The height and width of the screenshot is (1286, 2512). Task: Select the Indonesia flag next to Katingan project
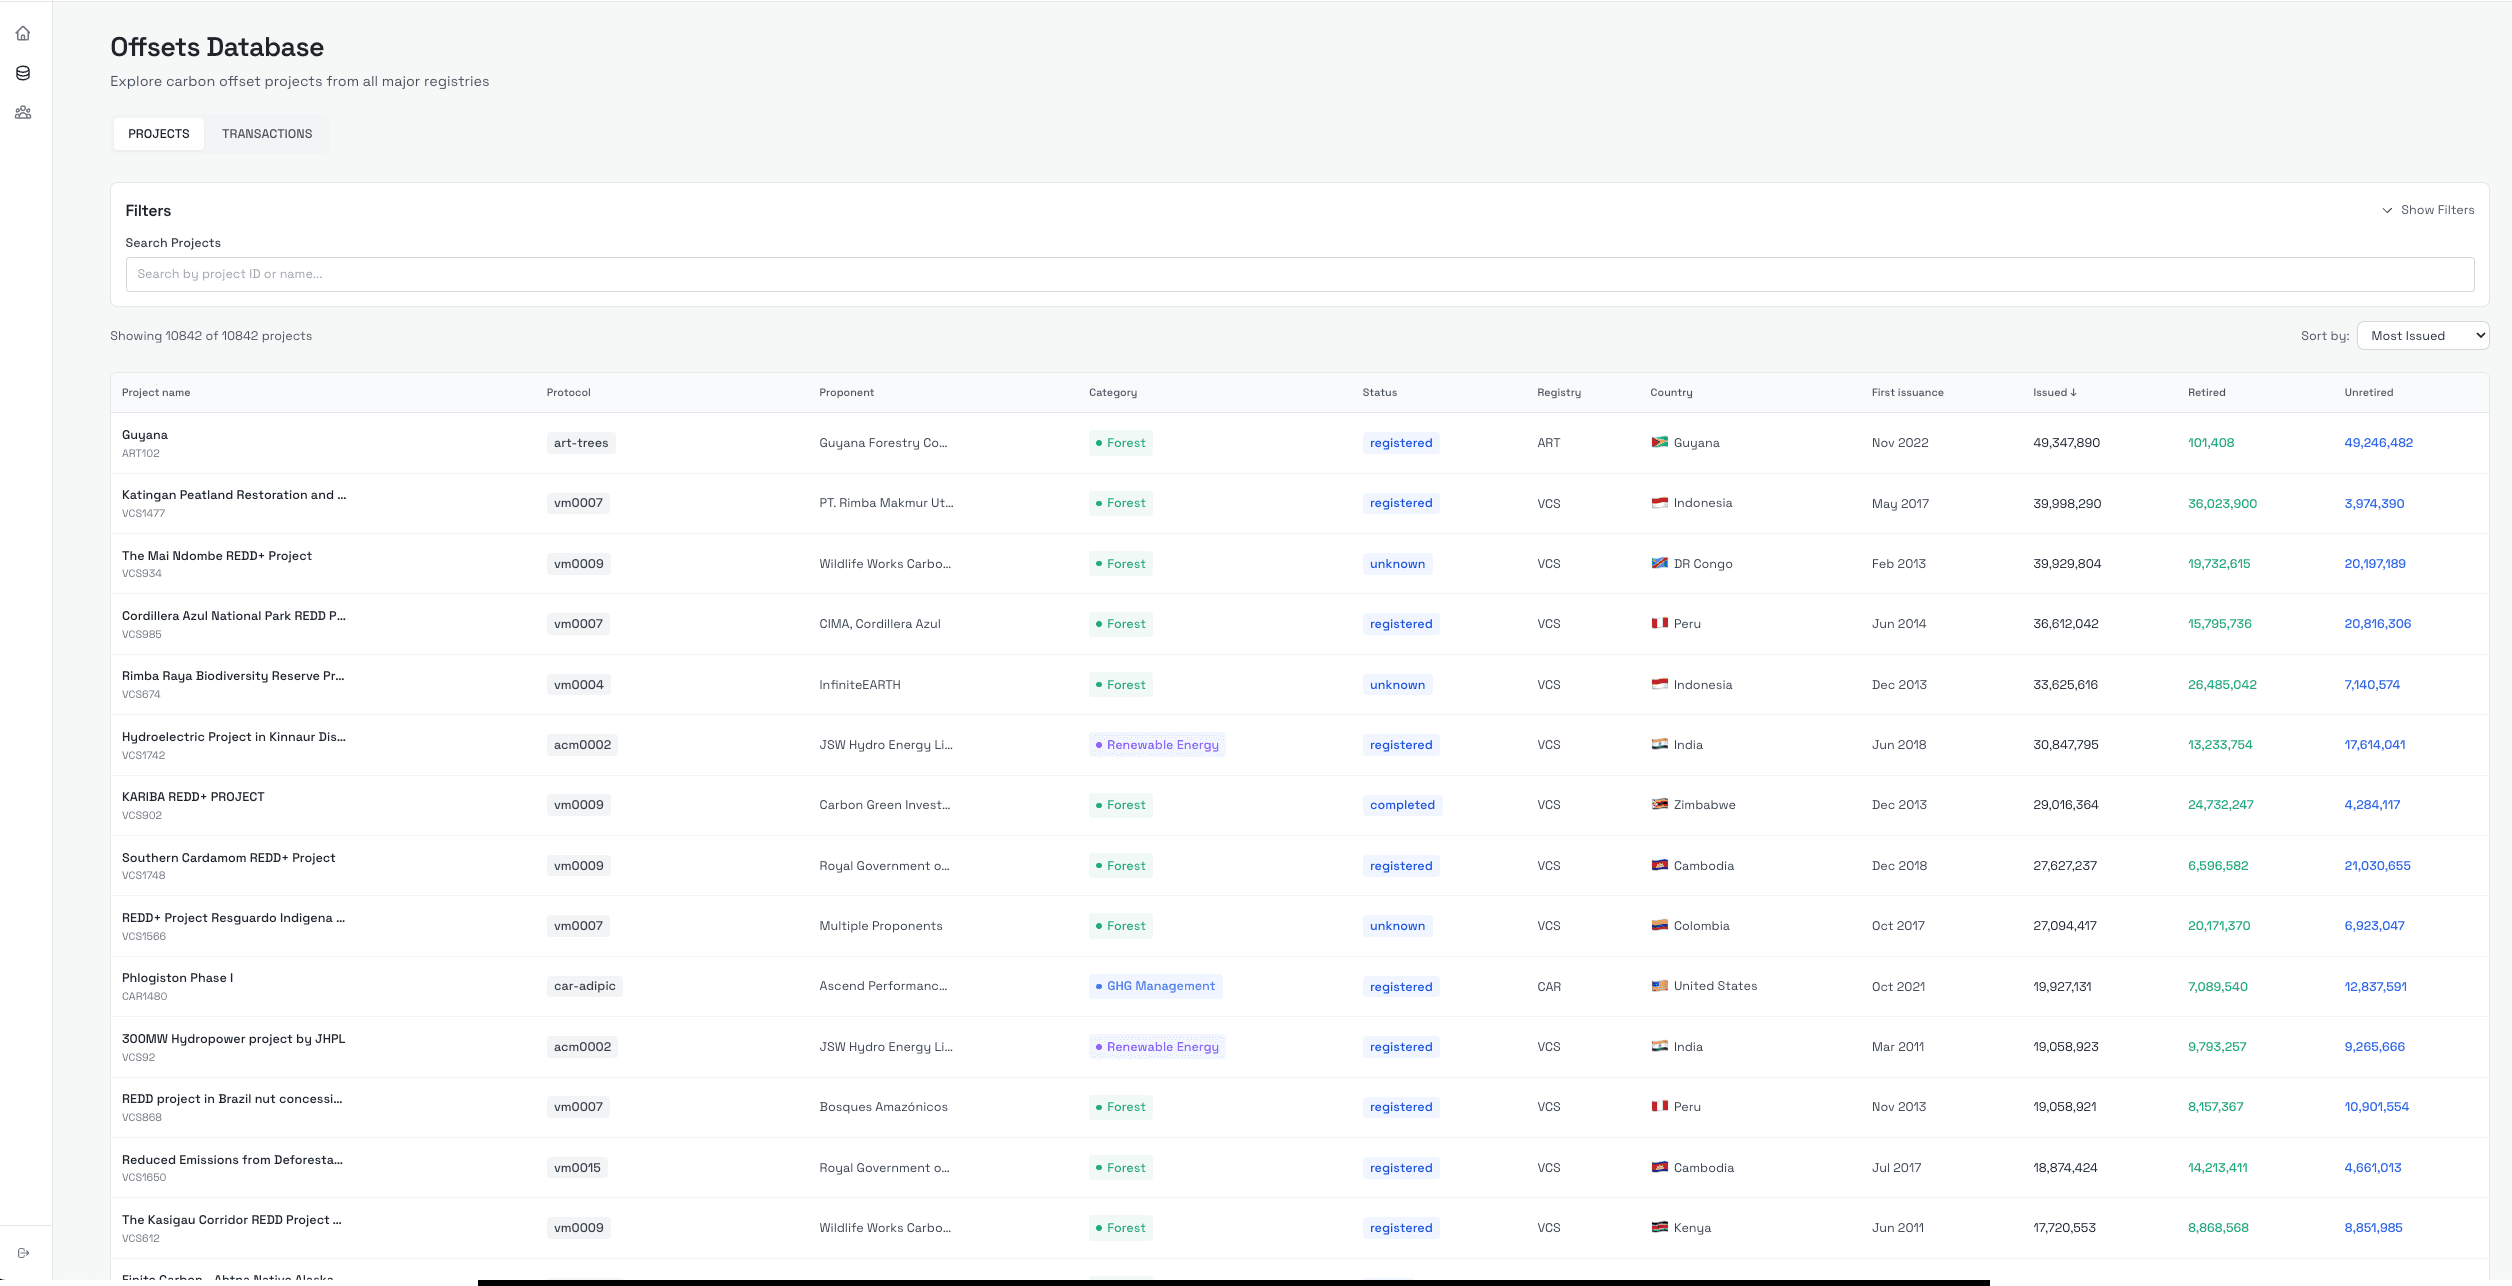click(1659, 503)
